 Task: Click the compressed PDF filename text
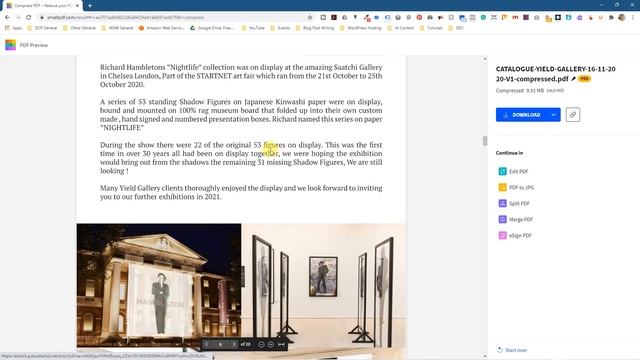click(556, 74)
